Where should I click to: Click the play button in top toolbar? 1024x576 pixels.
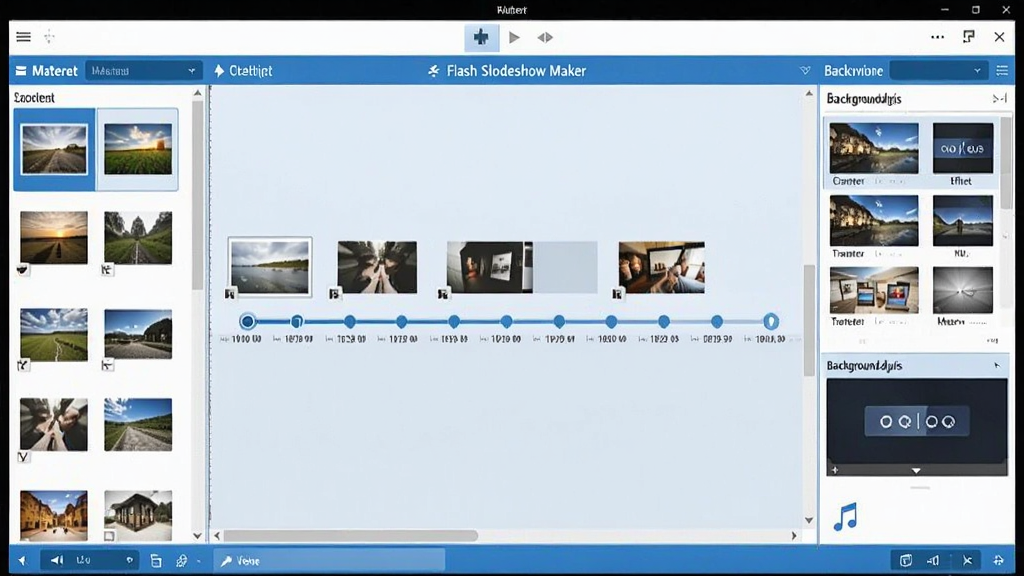[x=515, y=37]
